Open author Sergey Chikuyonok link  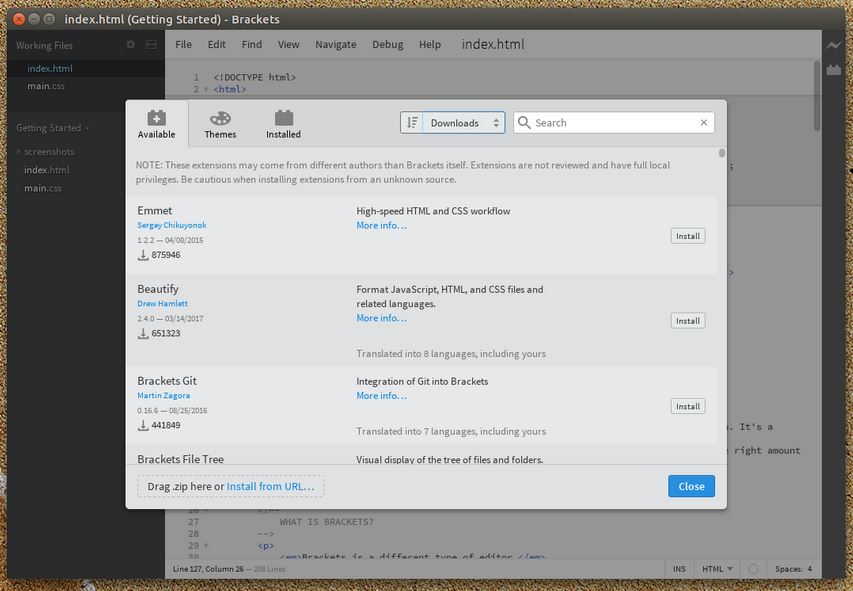click(172, 225)
